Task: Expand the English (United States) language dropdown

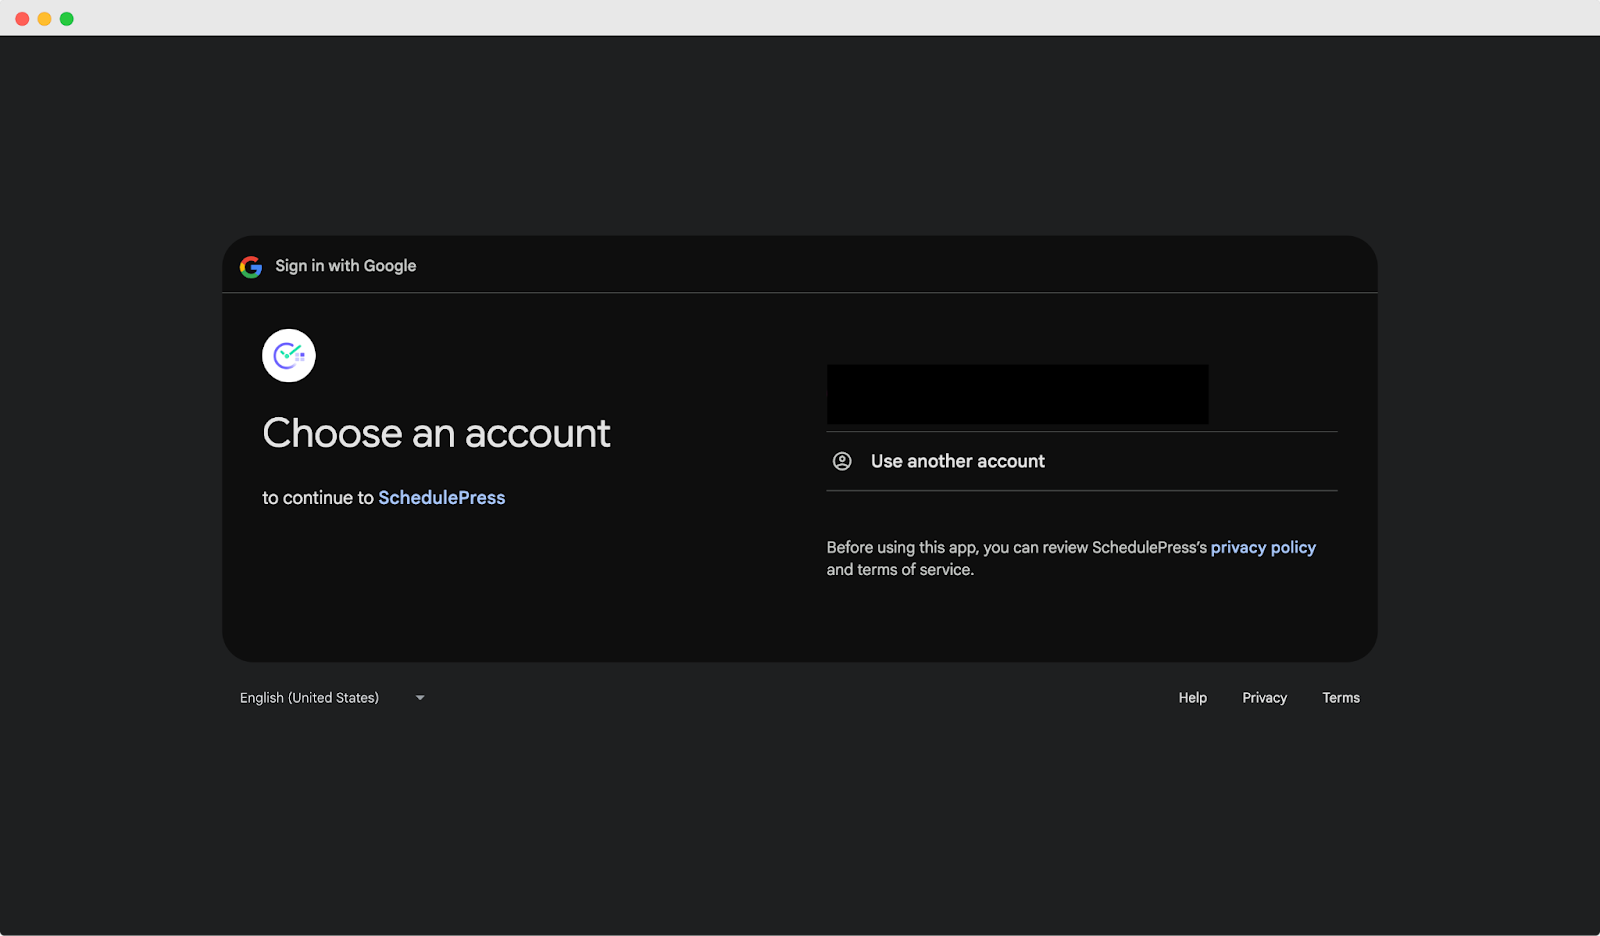Action: tap(332, 698)
